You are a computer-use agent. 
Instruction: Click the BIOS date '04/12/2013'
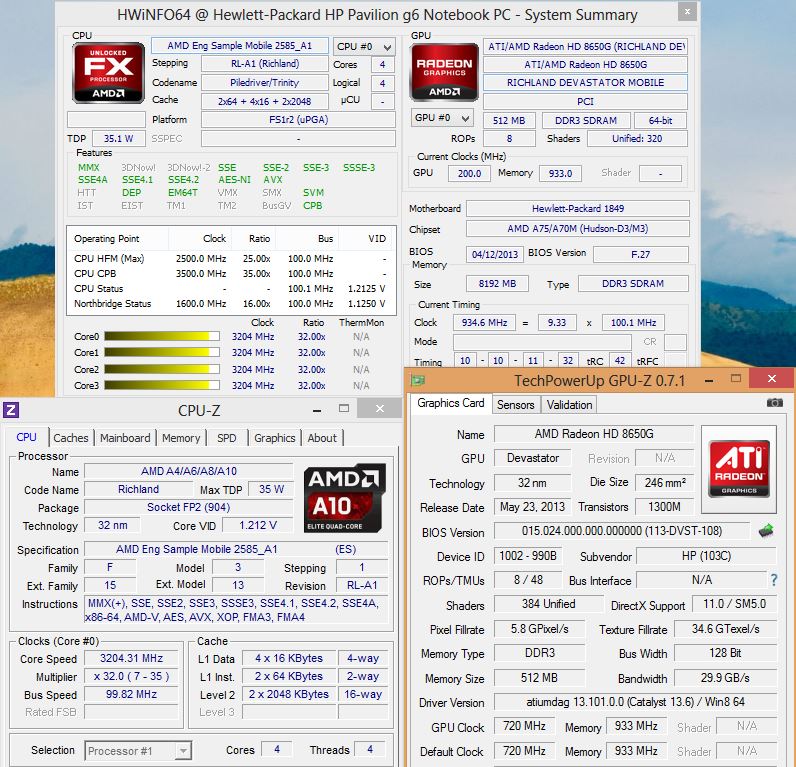coord(495,254)
